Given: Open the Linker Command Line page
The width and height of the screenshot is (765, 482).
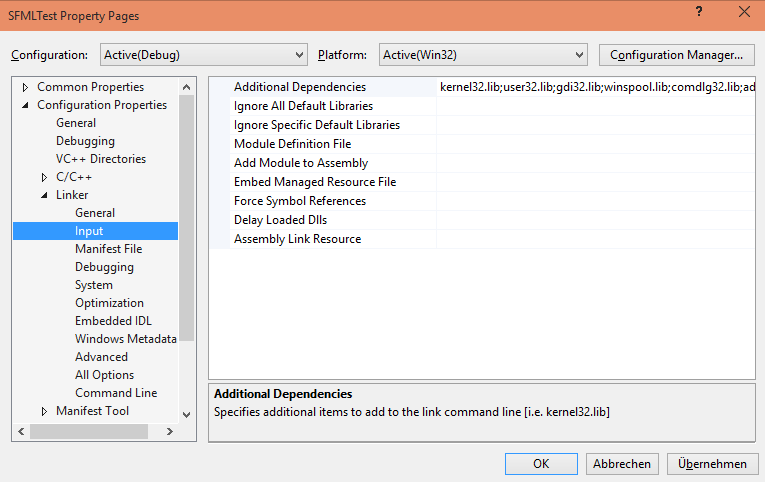Looking at the screenshot, I should pyautogui.click(x=115, y=393).
